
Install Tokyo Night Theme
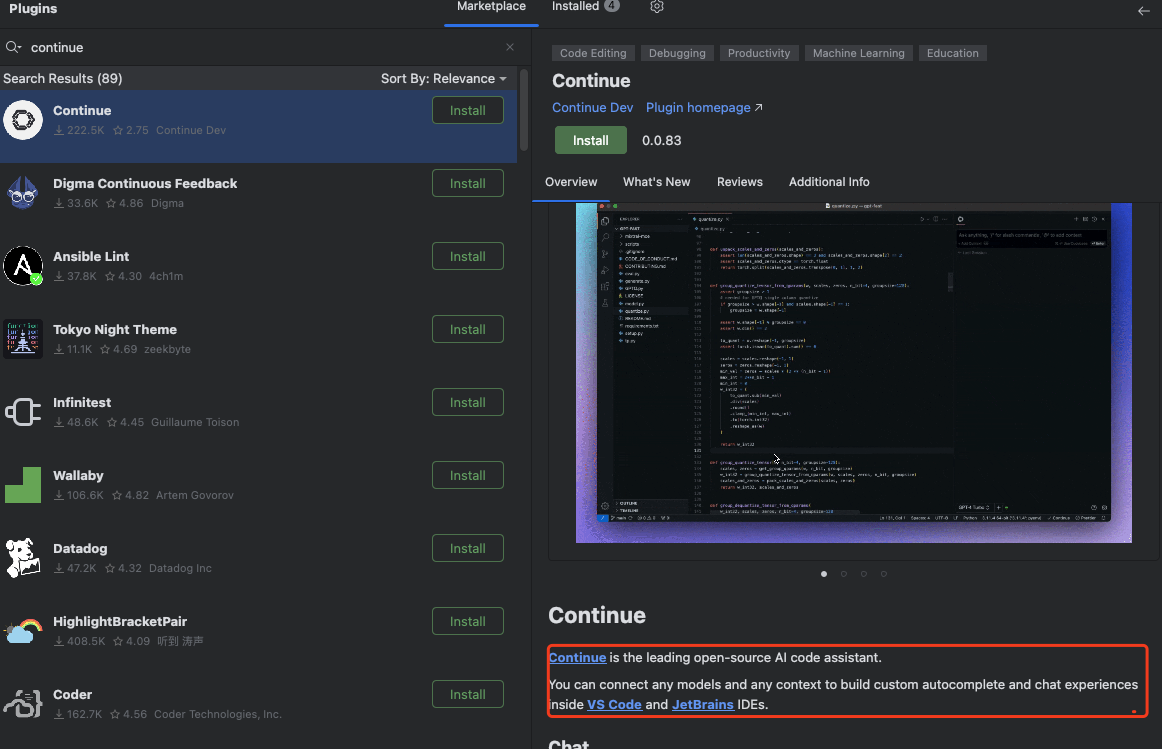[468, 330]
